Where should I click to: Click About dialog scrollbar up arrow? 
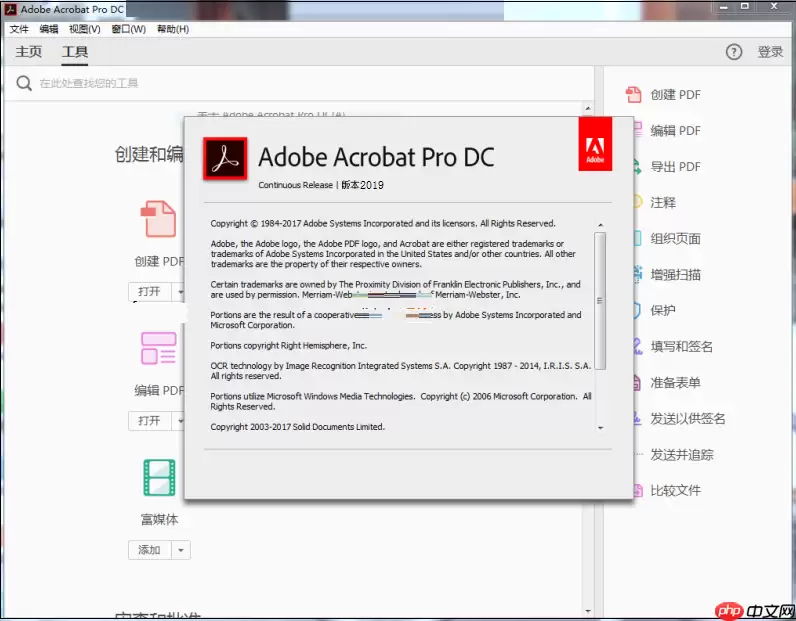pos(601,224)
